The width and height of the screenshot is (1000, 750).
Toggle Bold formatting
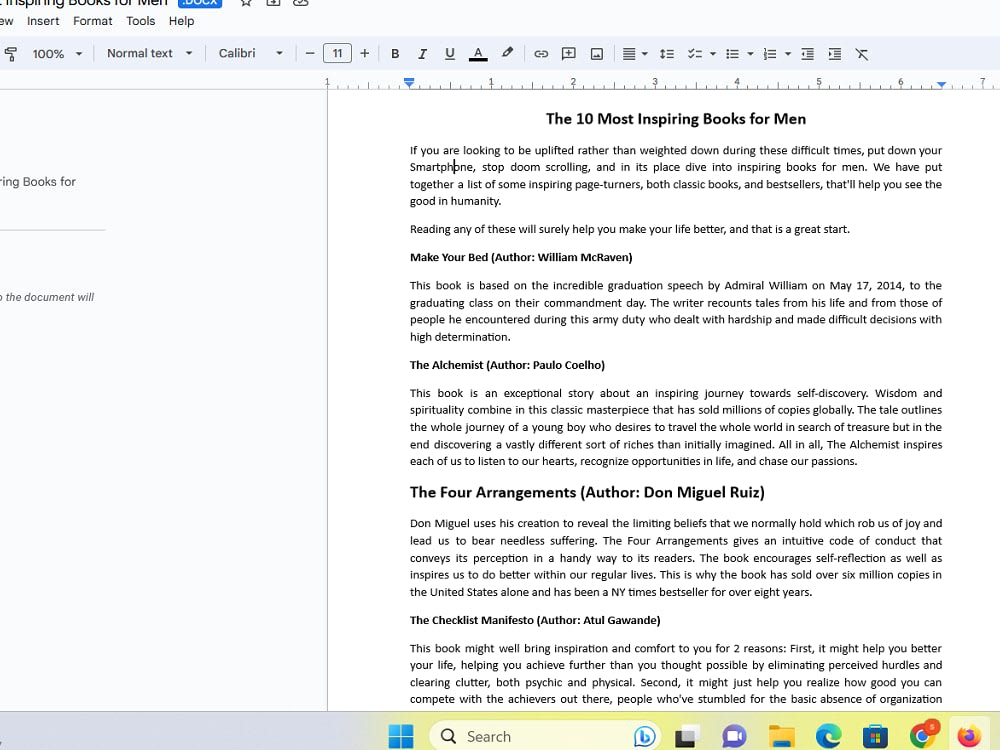click(x=395, y=54)
